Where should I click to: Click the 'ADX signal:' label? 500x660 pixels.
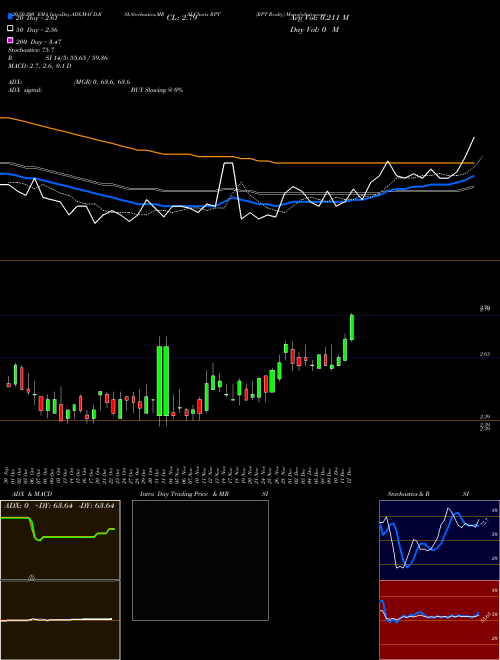25,90
